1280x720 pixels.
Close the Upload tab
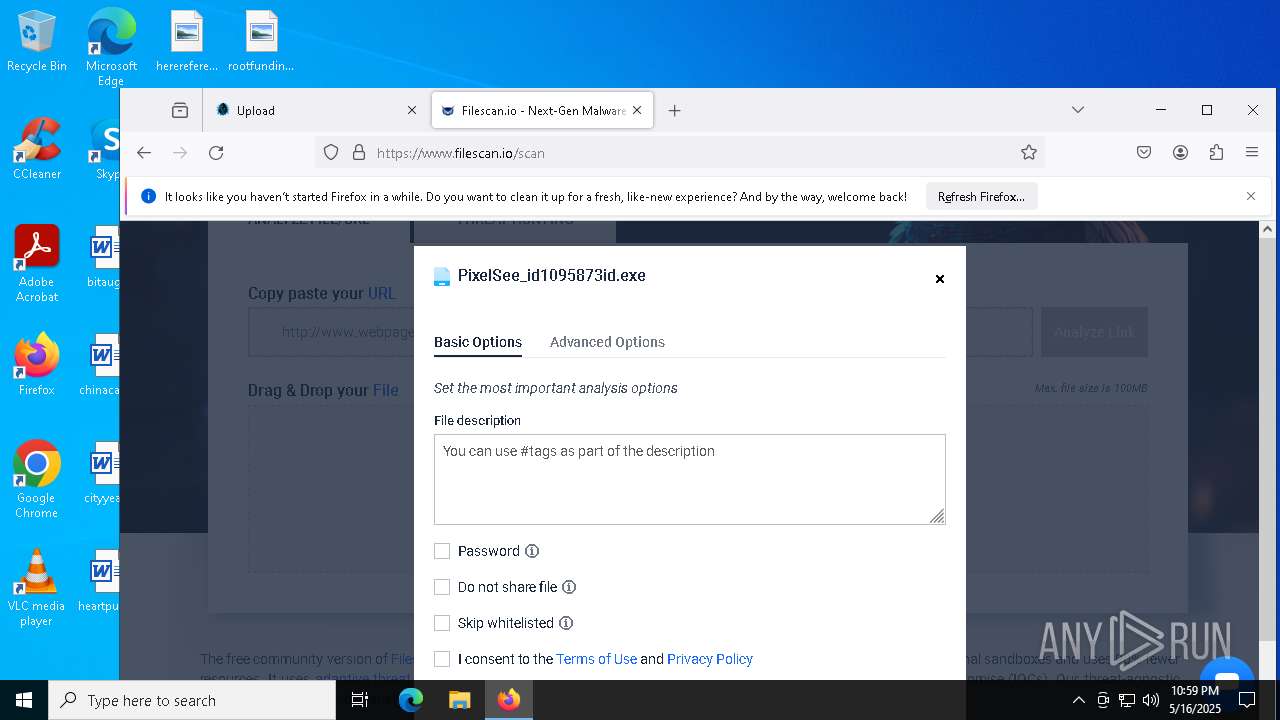[x=412, y=110]
